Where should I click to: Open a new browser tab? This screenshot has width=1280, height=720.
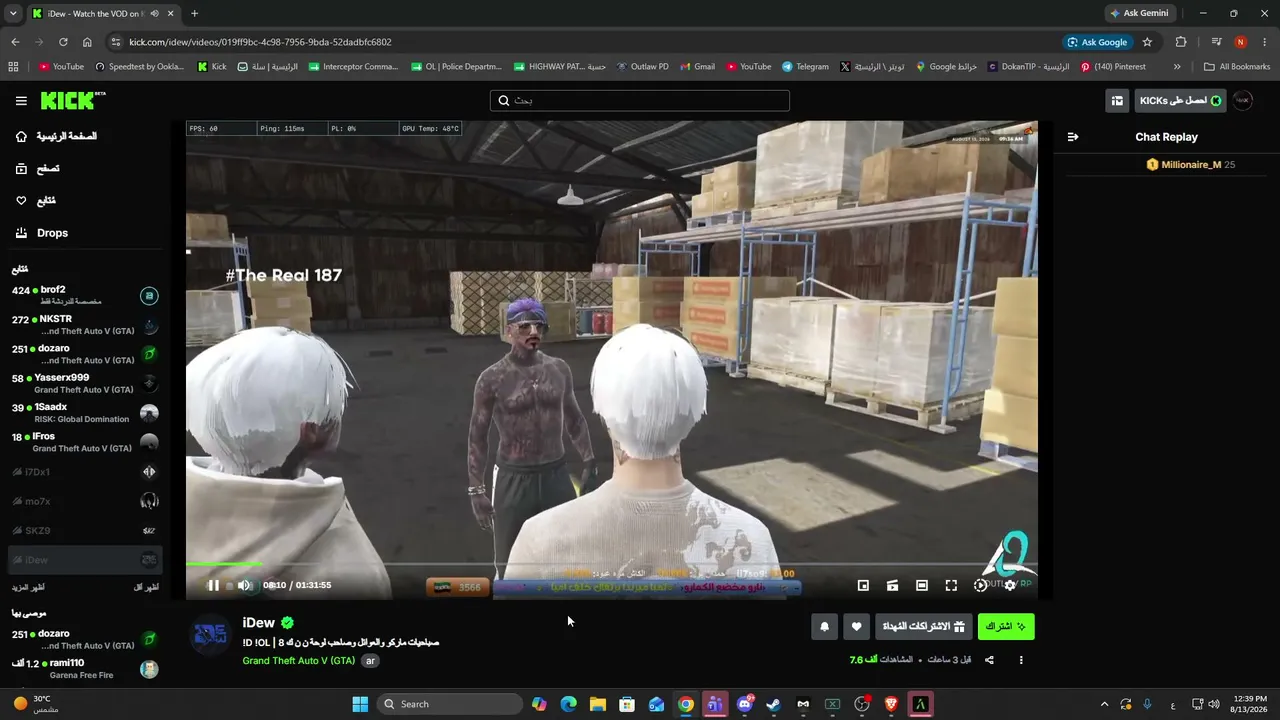click(x=194, y=14)
